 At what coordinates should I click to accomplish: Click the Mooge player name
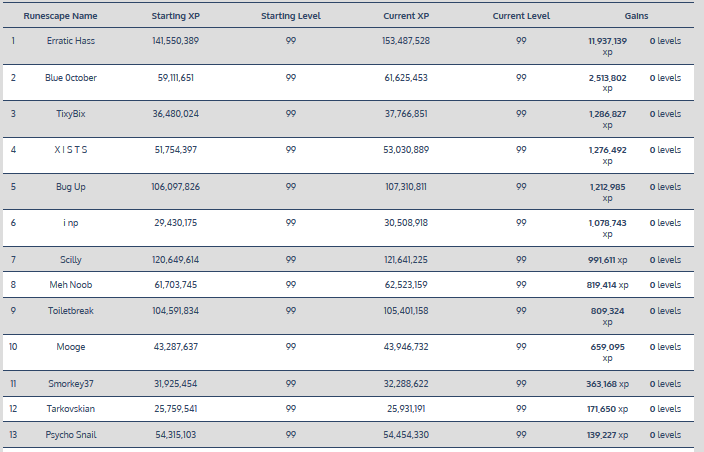[x=71, y=347]
